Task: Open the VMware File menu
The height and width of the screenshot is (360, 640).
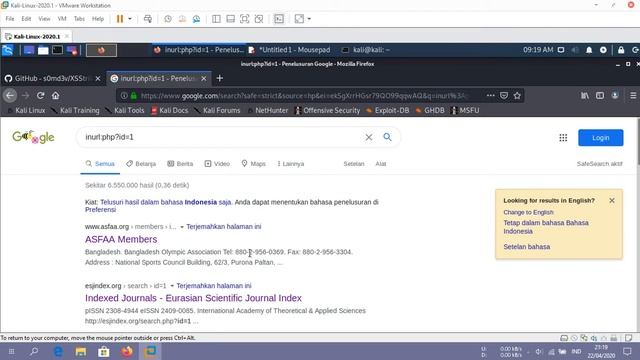Action: click(x=10, y=19)
